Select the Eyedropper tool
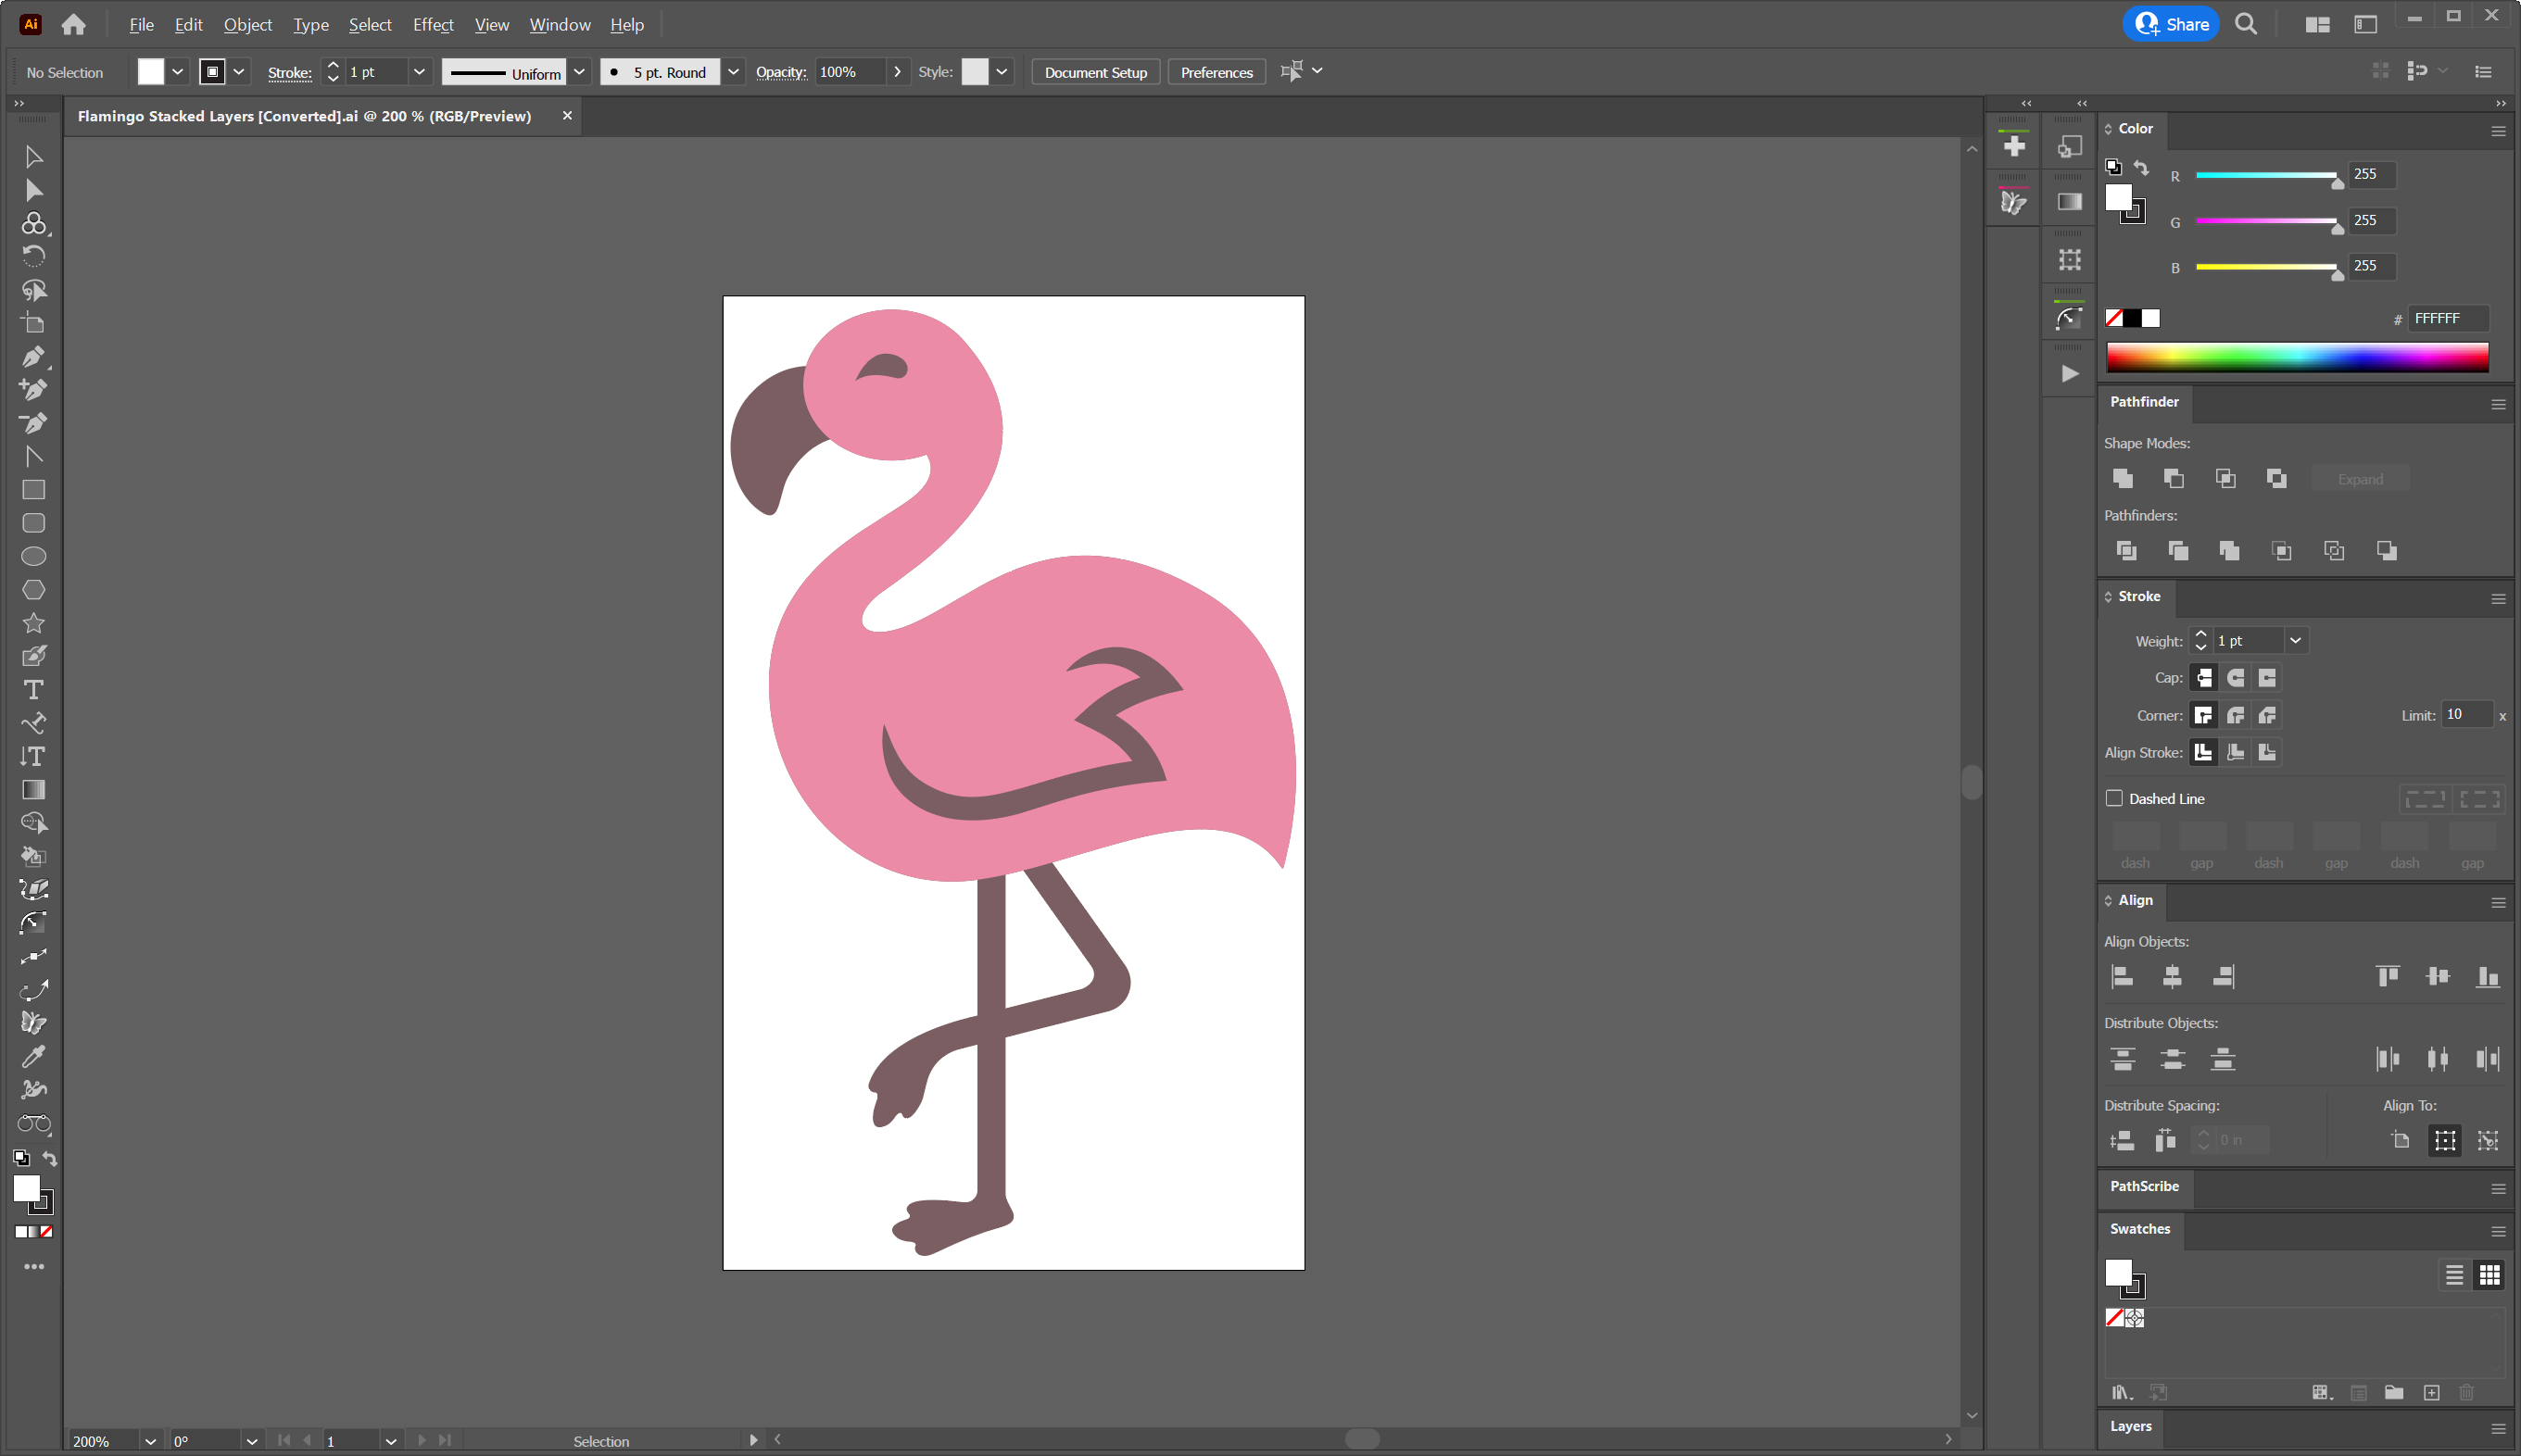The width and height of the screenshot is (2521, 1456). point(33,1056)
